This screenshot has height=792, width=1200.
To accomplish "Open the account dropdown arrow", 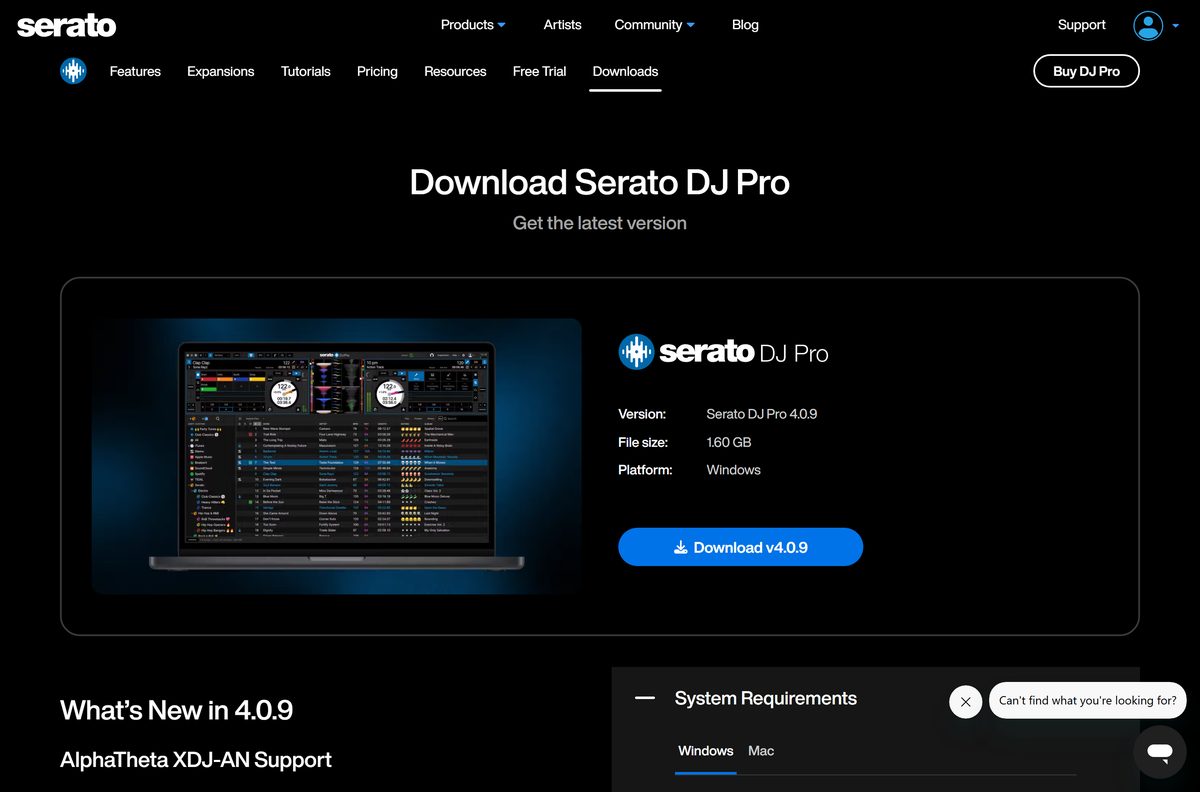I will pos(1175,26).
